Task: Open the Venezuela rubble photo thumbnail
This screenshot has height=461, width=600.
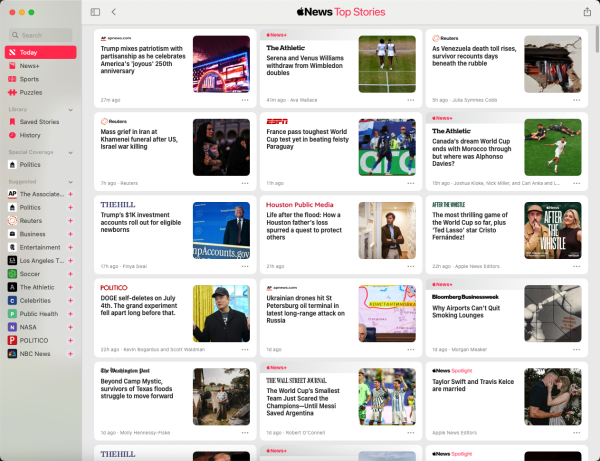Action: tap(553, 64)
